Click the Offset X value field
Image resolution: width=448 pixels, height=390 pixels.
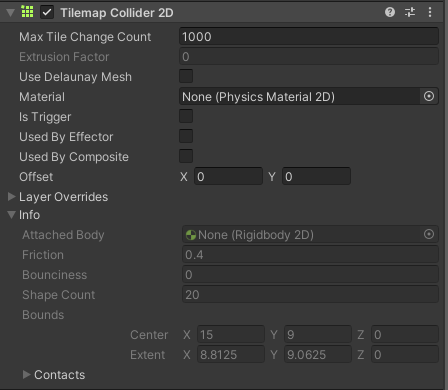coord(228,176)
